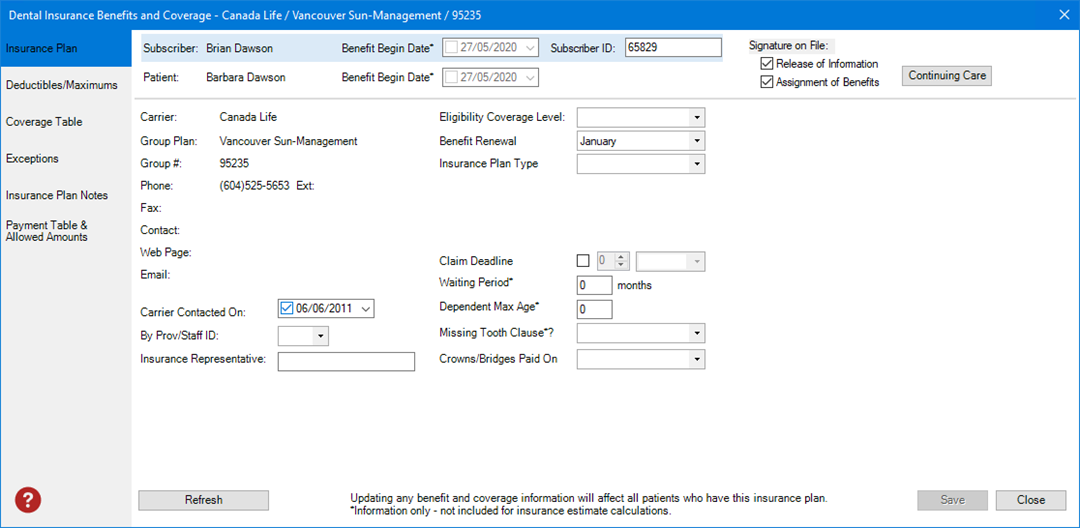Open the Coverage Table tab
The height and width of the screenshot is (528, 1080).
click(x=44, y=122)
